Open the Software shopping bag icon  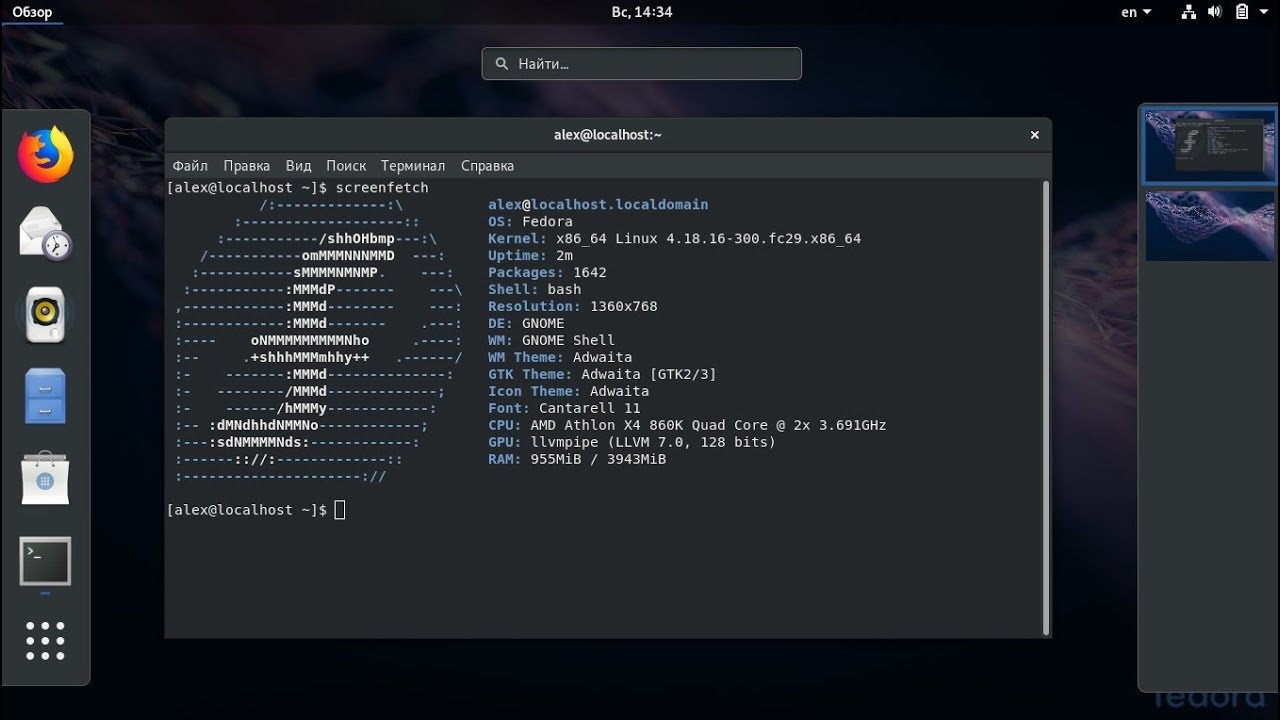click(x=45, y=478)
